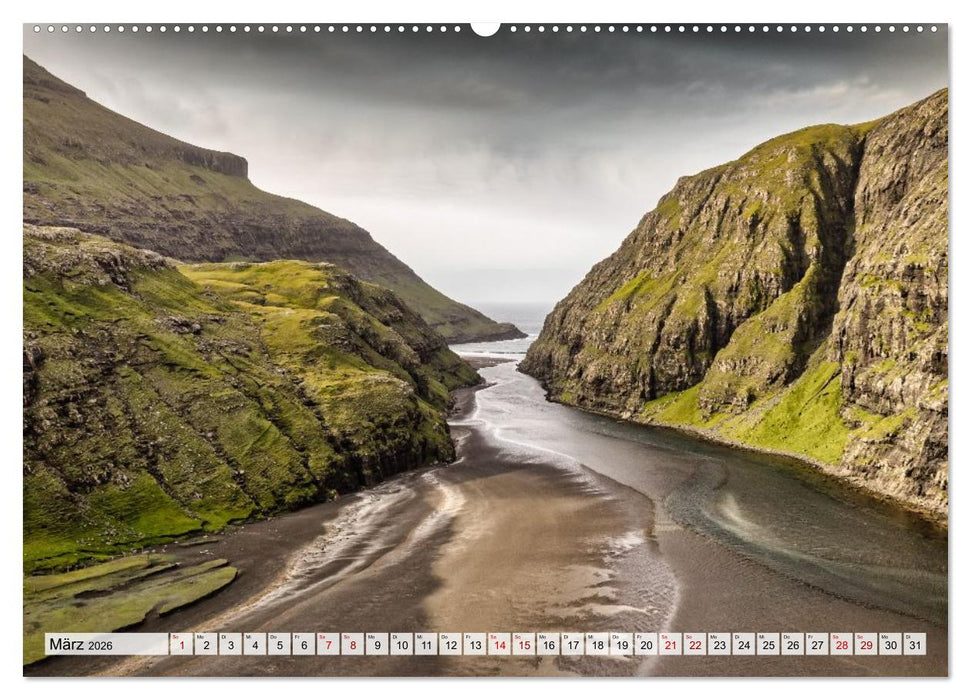
Task: Pick day 17 in the calendar row
Action: [572, 644]
